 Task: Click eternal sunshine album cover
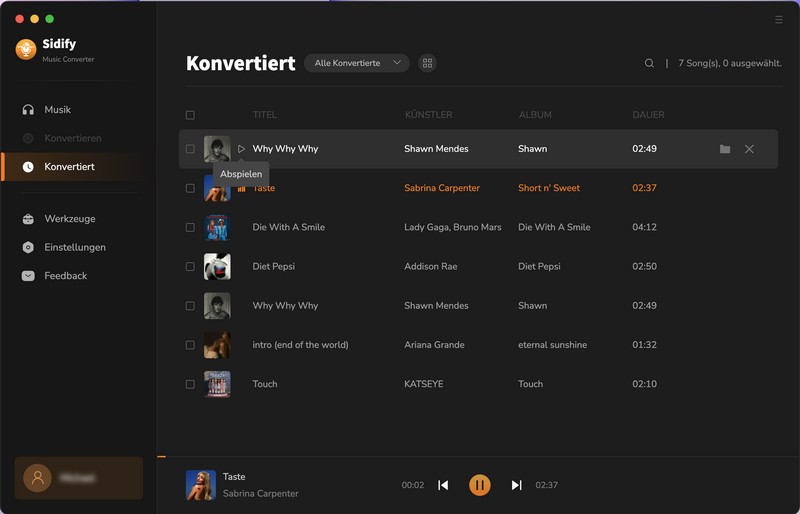(217, 345)
